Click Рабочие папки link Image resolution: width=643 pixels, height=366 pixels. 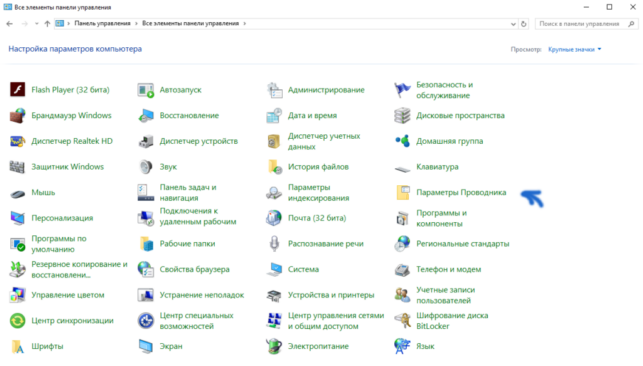[187, 244]
